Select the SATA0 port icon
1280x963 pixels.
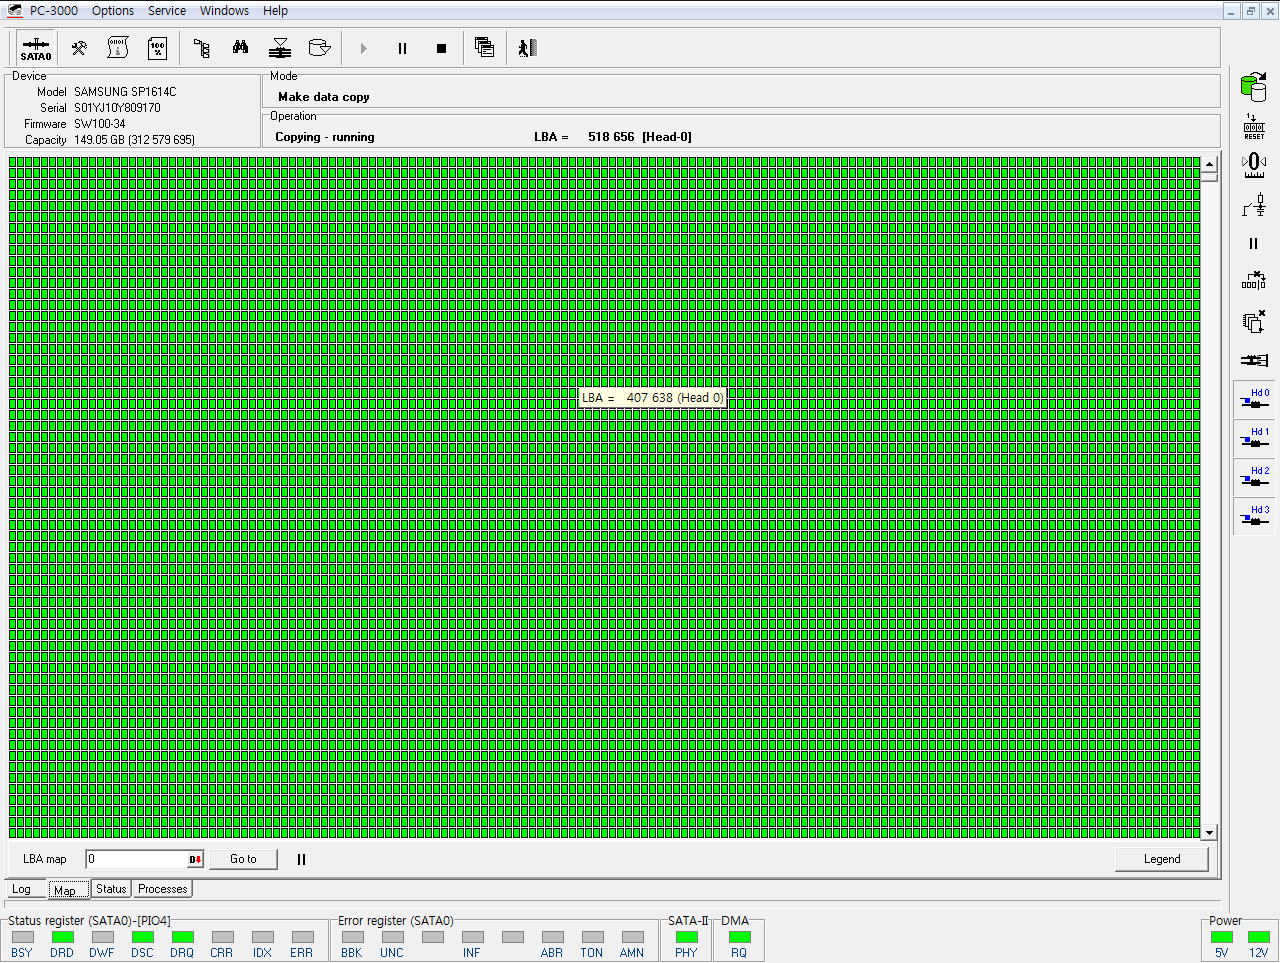[x=35, y=47]
